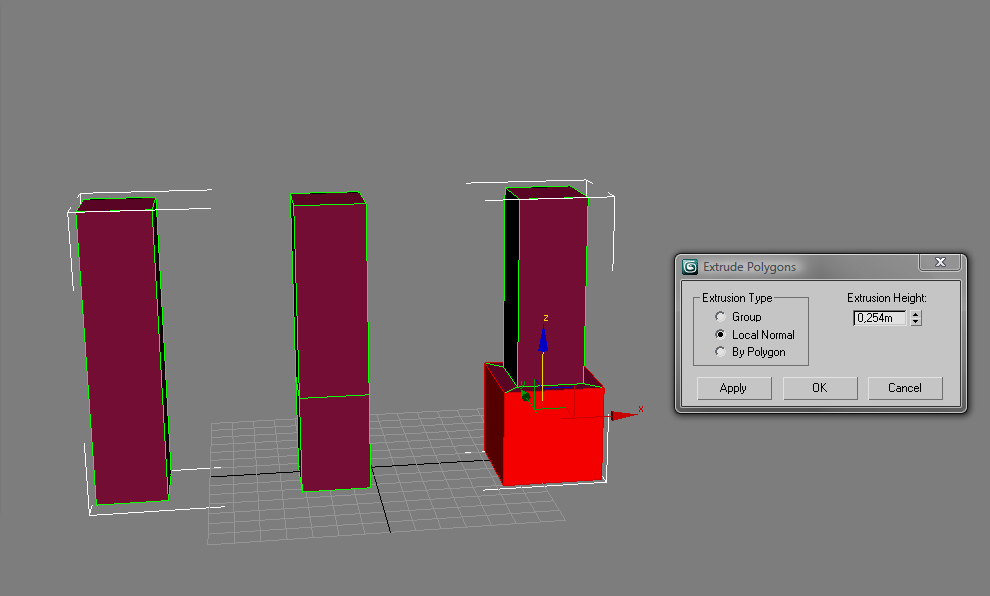Select the middle pillar's upper segment
The height and width of the screenshot is (596, 990).
coord(330,300)
